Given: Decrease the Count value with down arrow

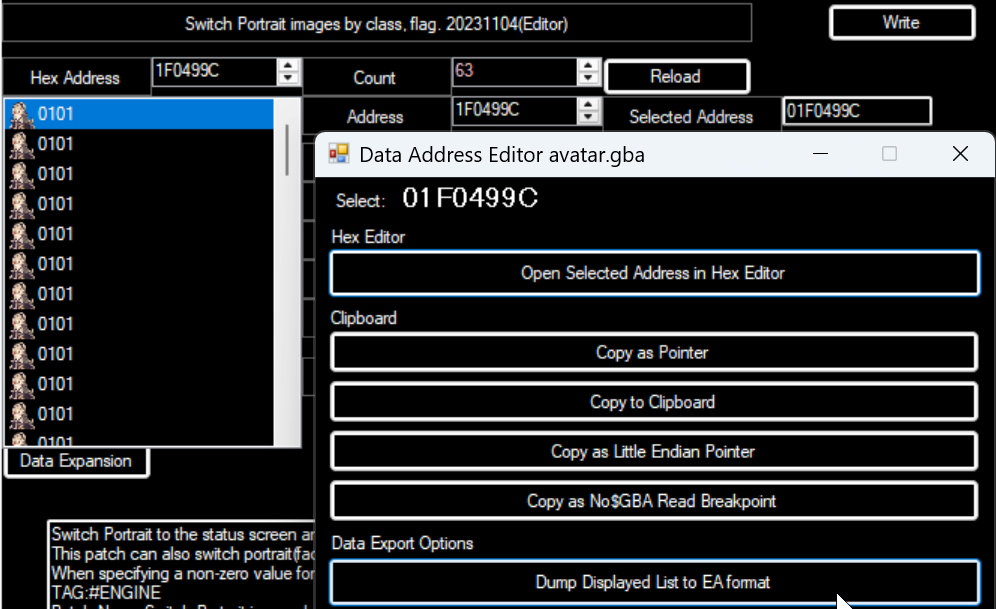Looking at the screenshot, I should coord(589,79).
